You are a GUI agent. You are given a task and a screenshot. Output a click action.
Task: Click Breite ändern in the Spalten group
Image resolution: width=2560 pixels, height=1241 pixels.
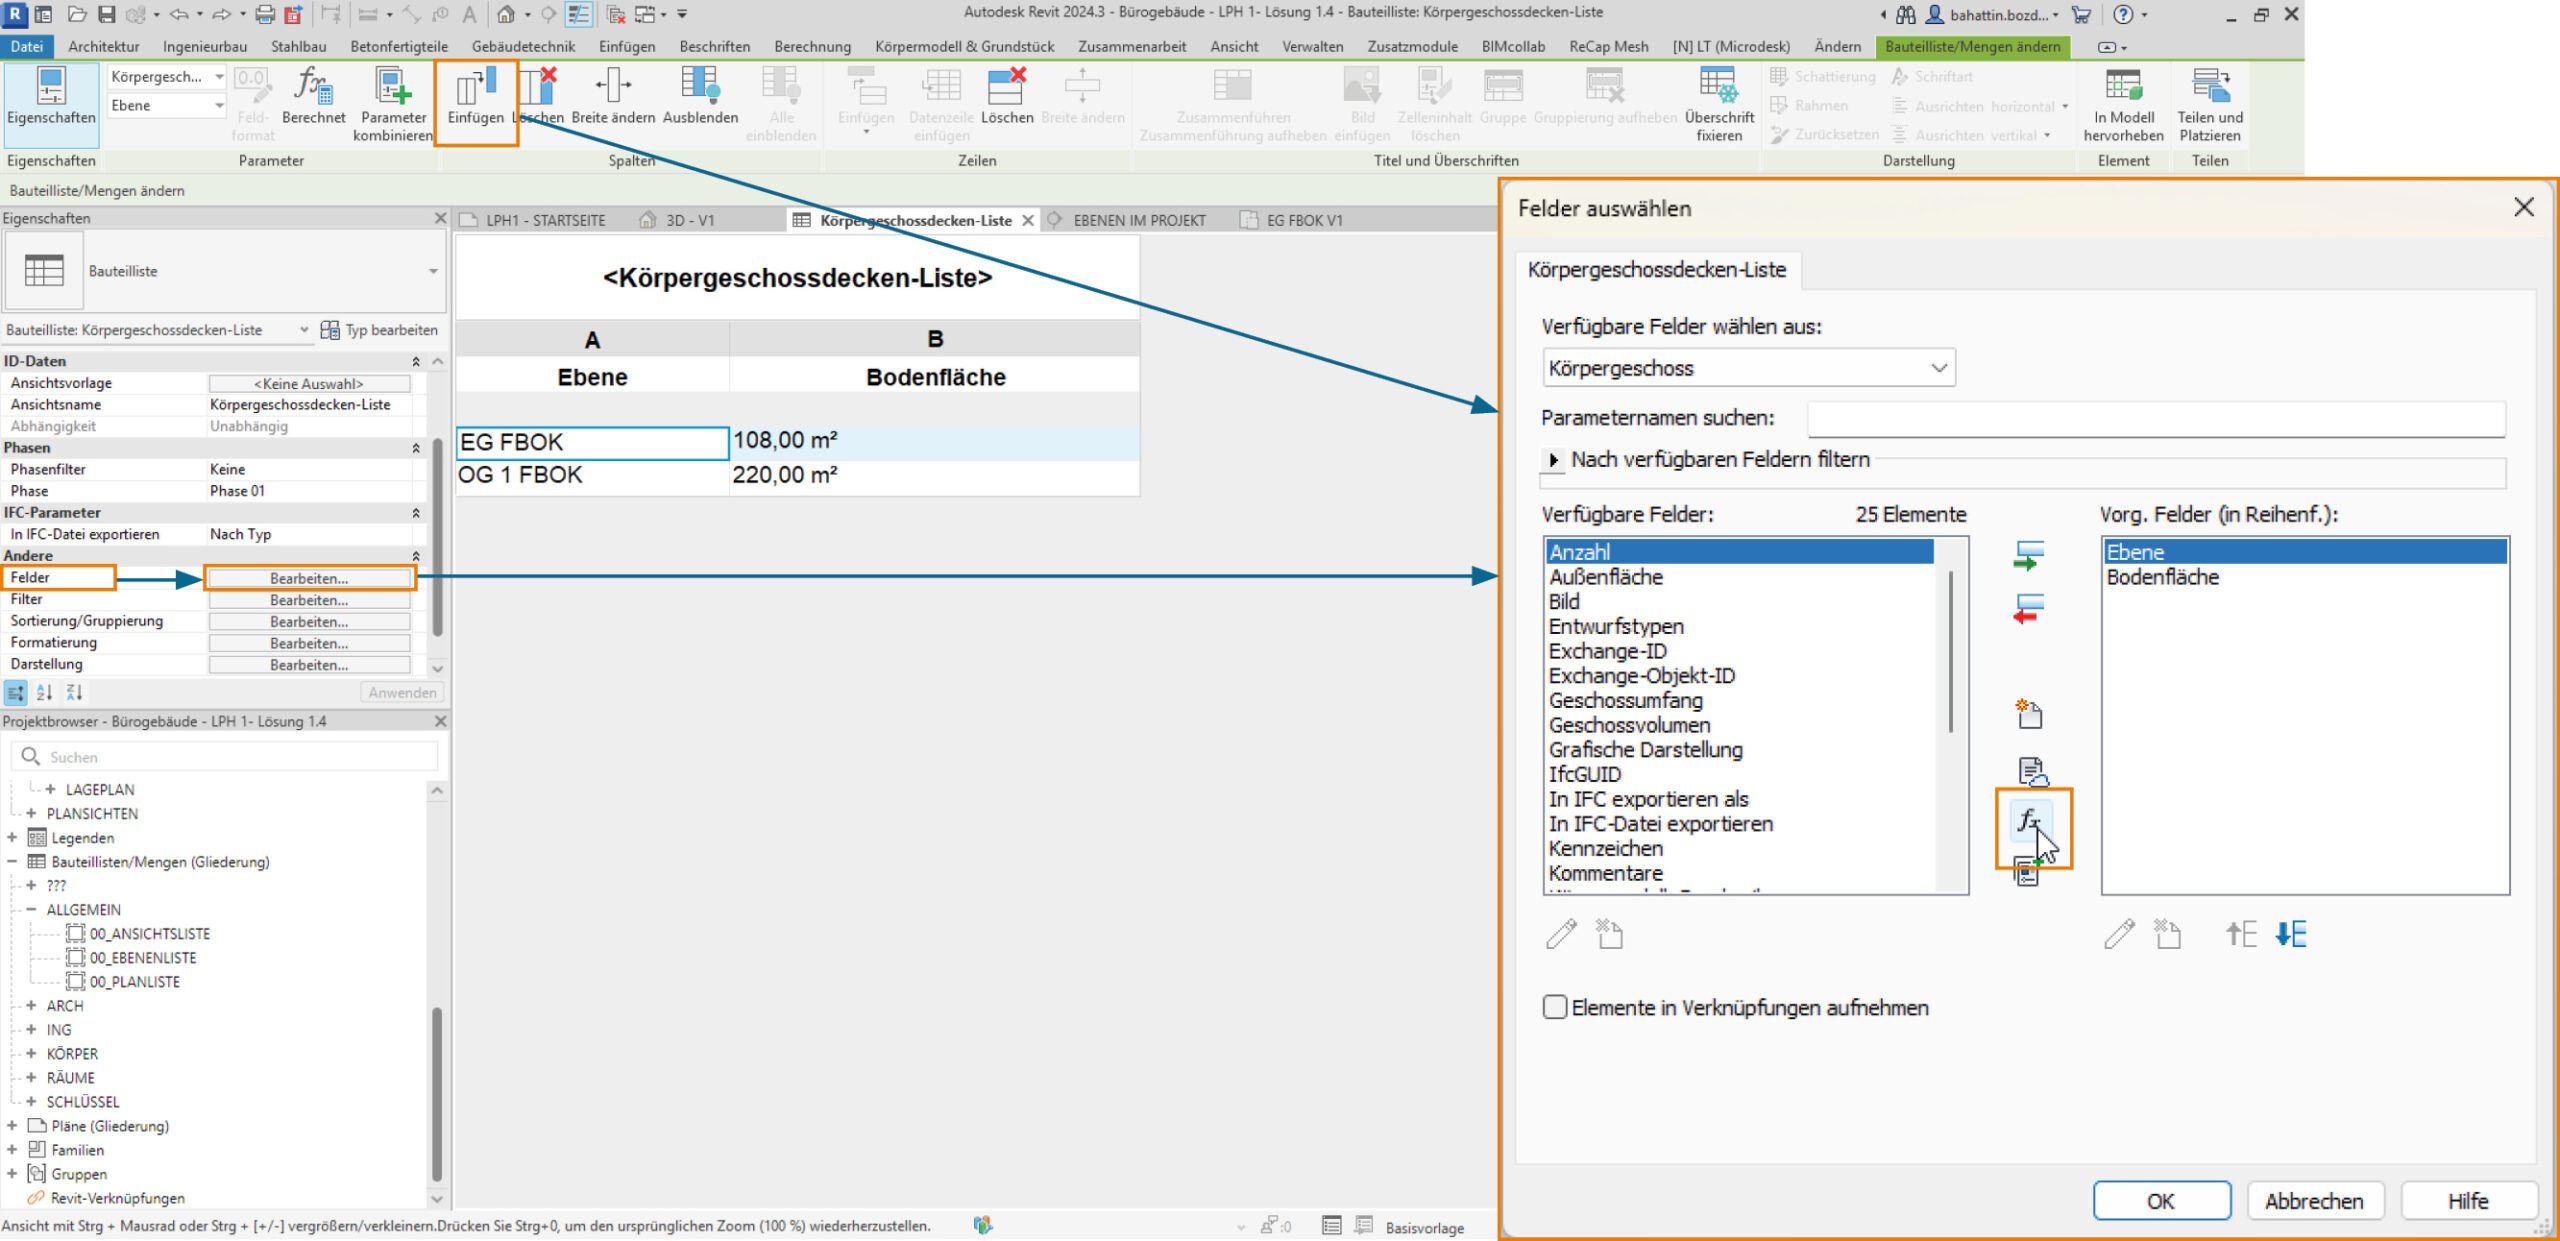point(613,98)
